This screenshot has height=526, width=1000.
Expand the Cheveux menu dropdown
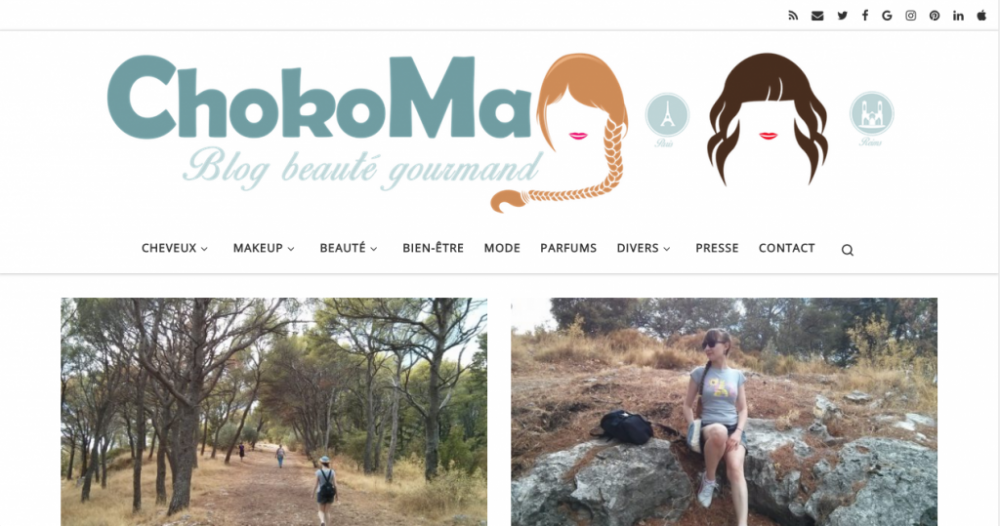pyautogui.click(x=175, y=248)
